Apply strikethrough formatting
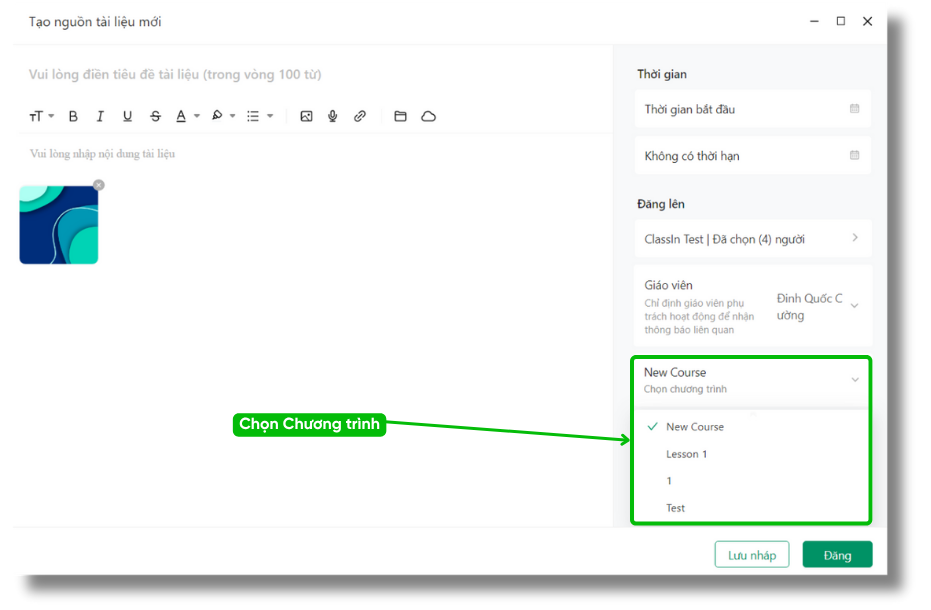The width and height of the screenshot is (931, 610). [155, 116]
